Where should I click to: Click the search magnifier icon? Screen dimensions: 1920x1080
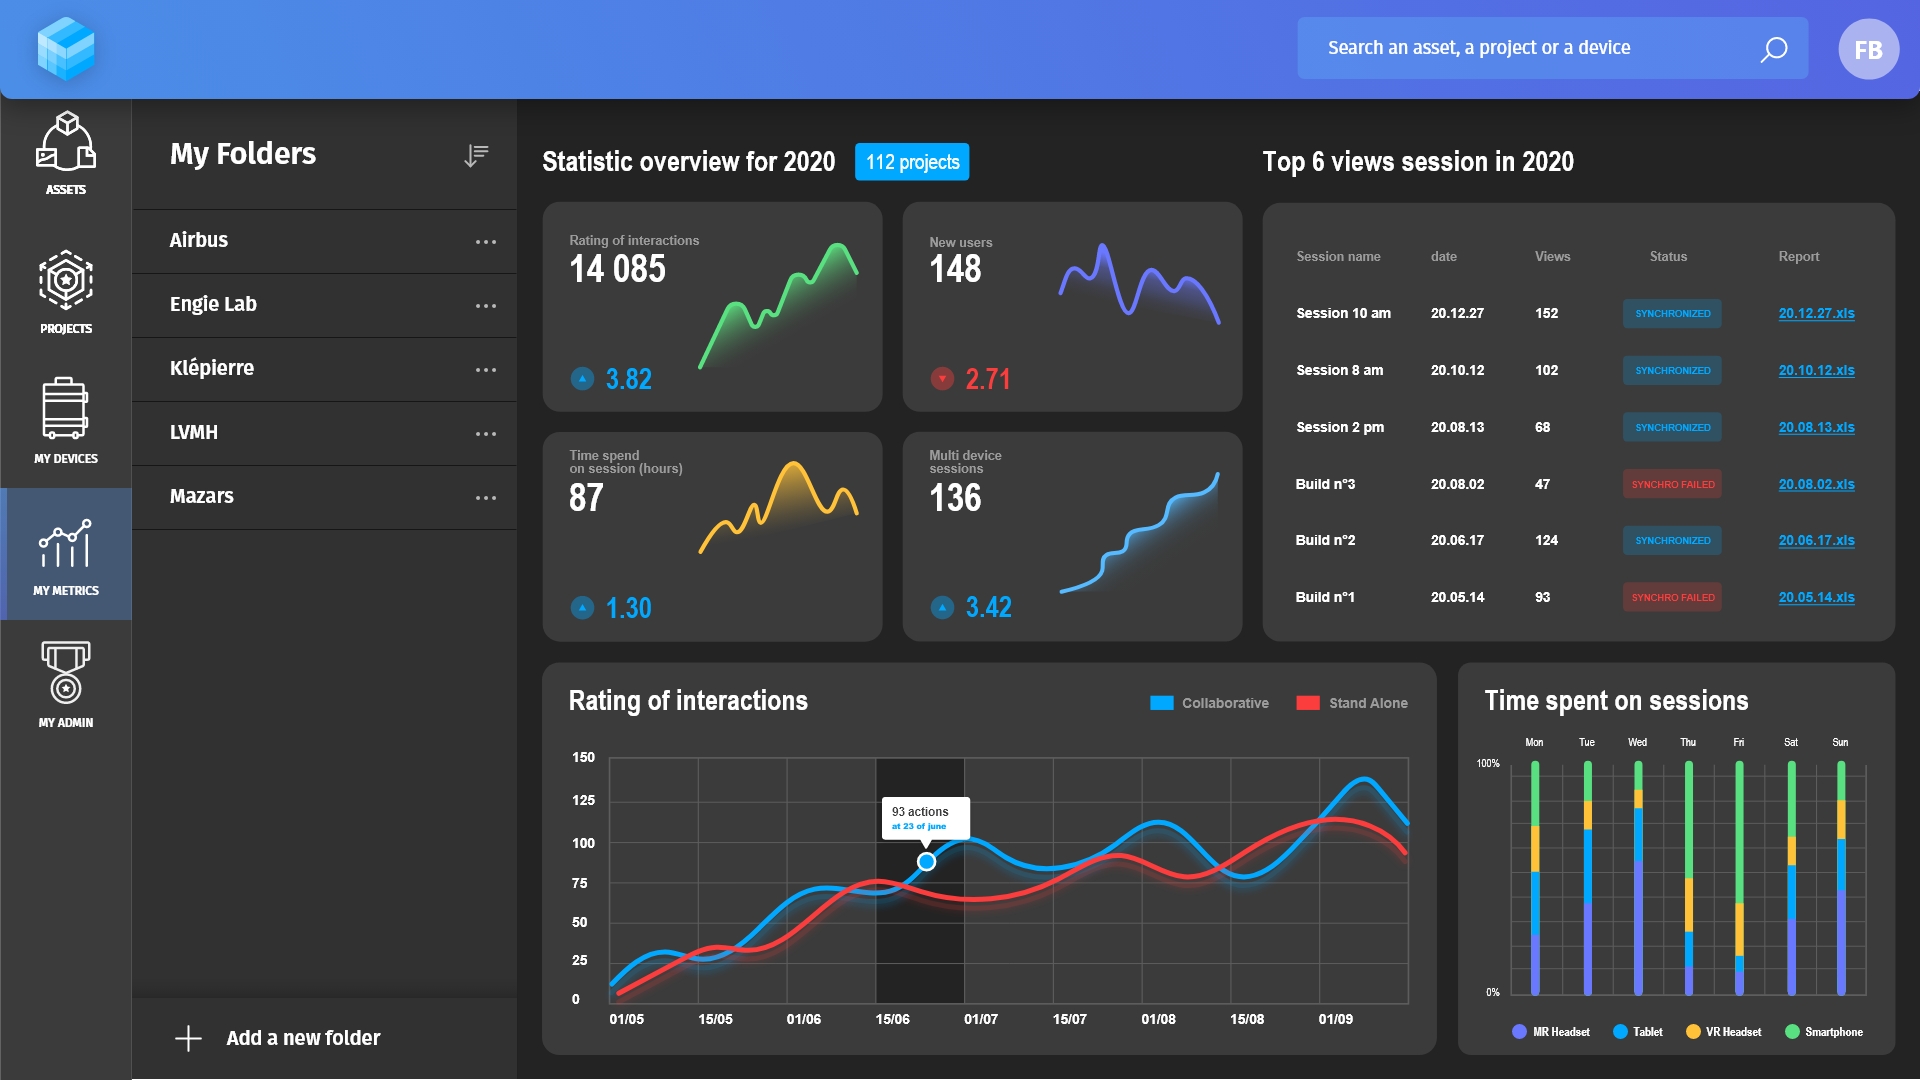point(1773,49)
